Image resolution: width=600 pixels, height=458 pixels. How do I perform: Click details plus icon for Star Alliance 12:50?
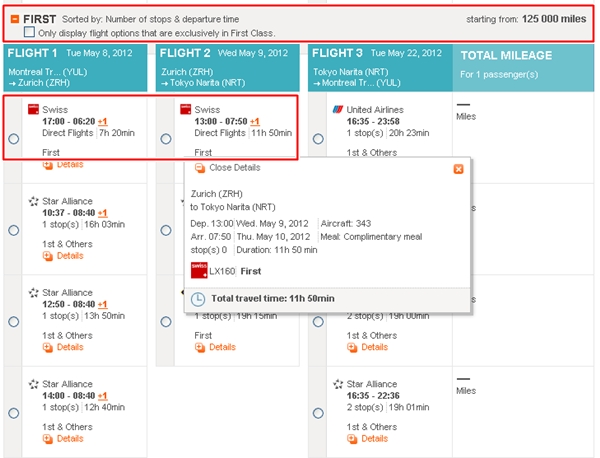tap(48, 347)
